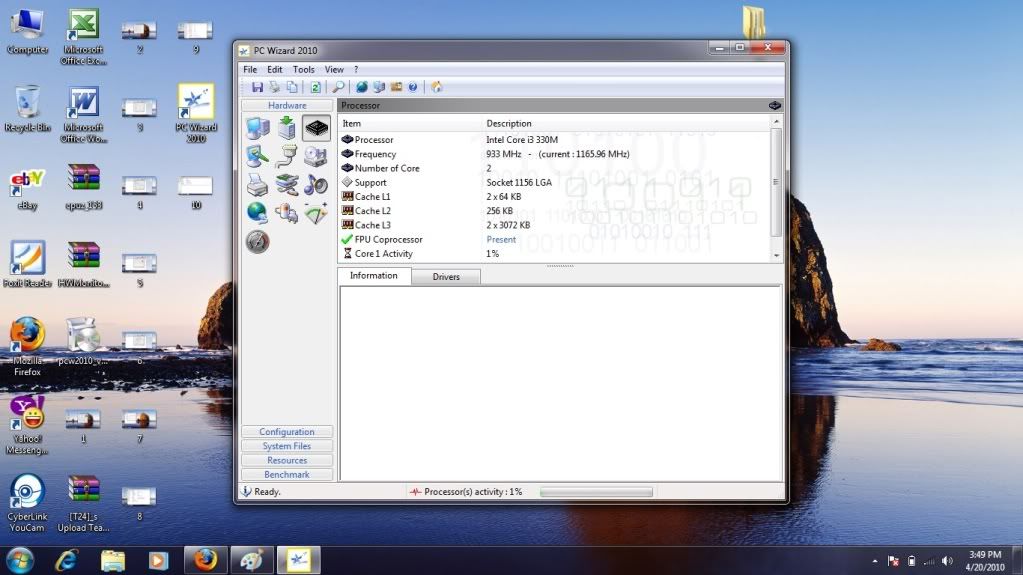Screen dimensions: 1023x575
Task: Select the I/O Ports cable icon
Action: 286,157
